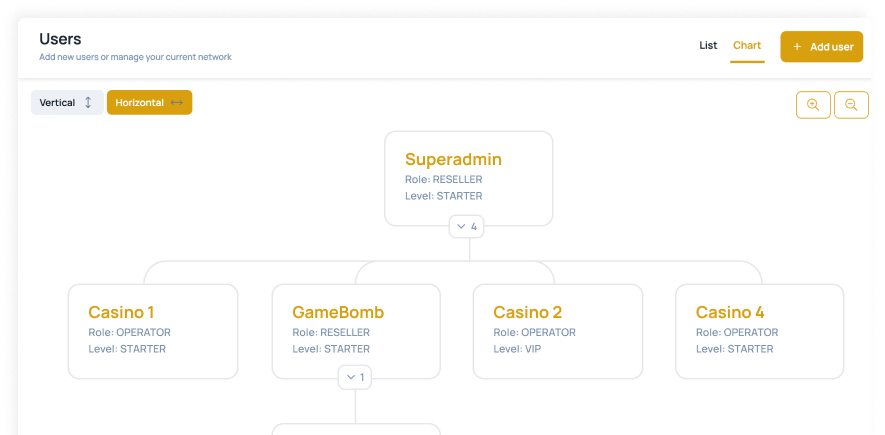The width and height of the screenshot is (885, 435).
Task: Click the Users page heading
Action: pos(60,39)
